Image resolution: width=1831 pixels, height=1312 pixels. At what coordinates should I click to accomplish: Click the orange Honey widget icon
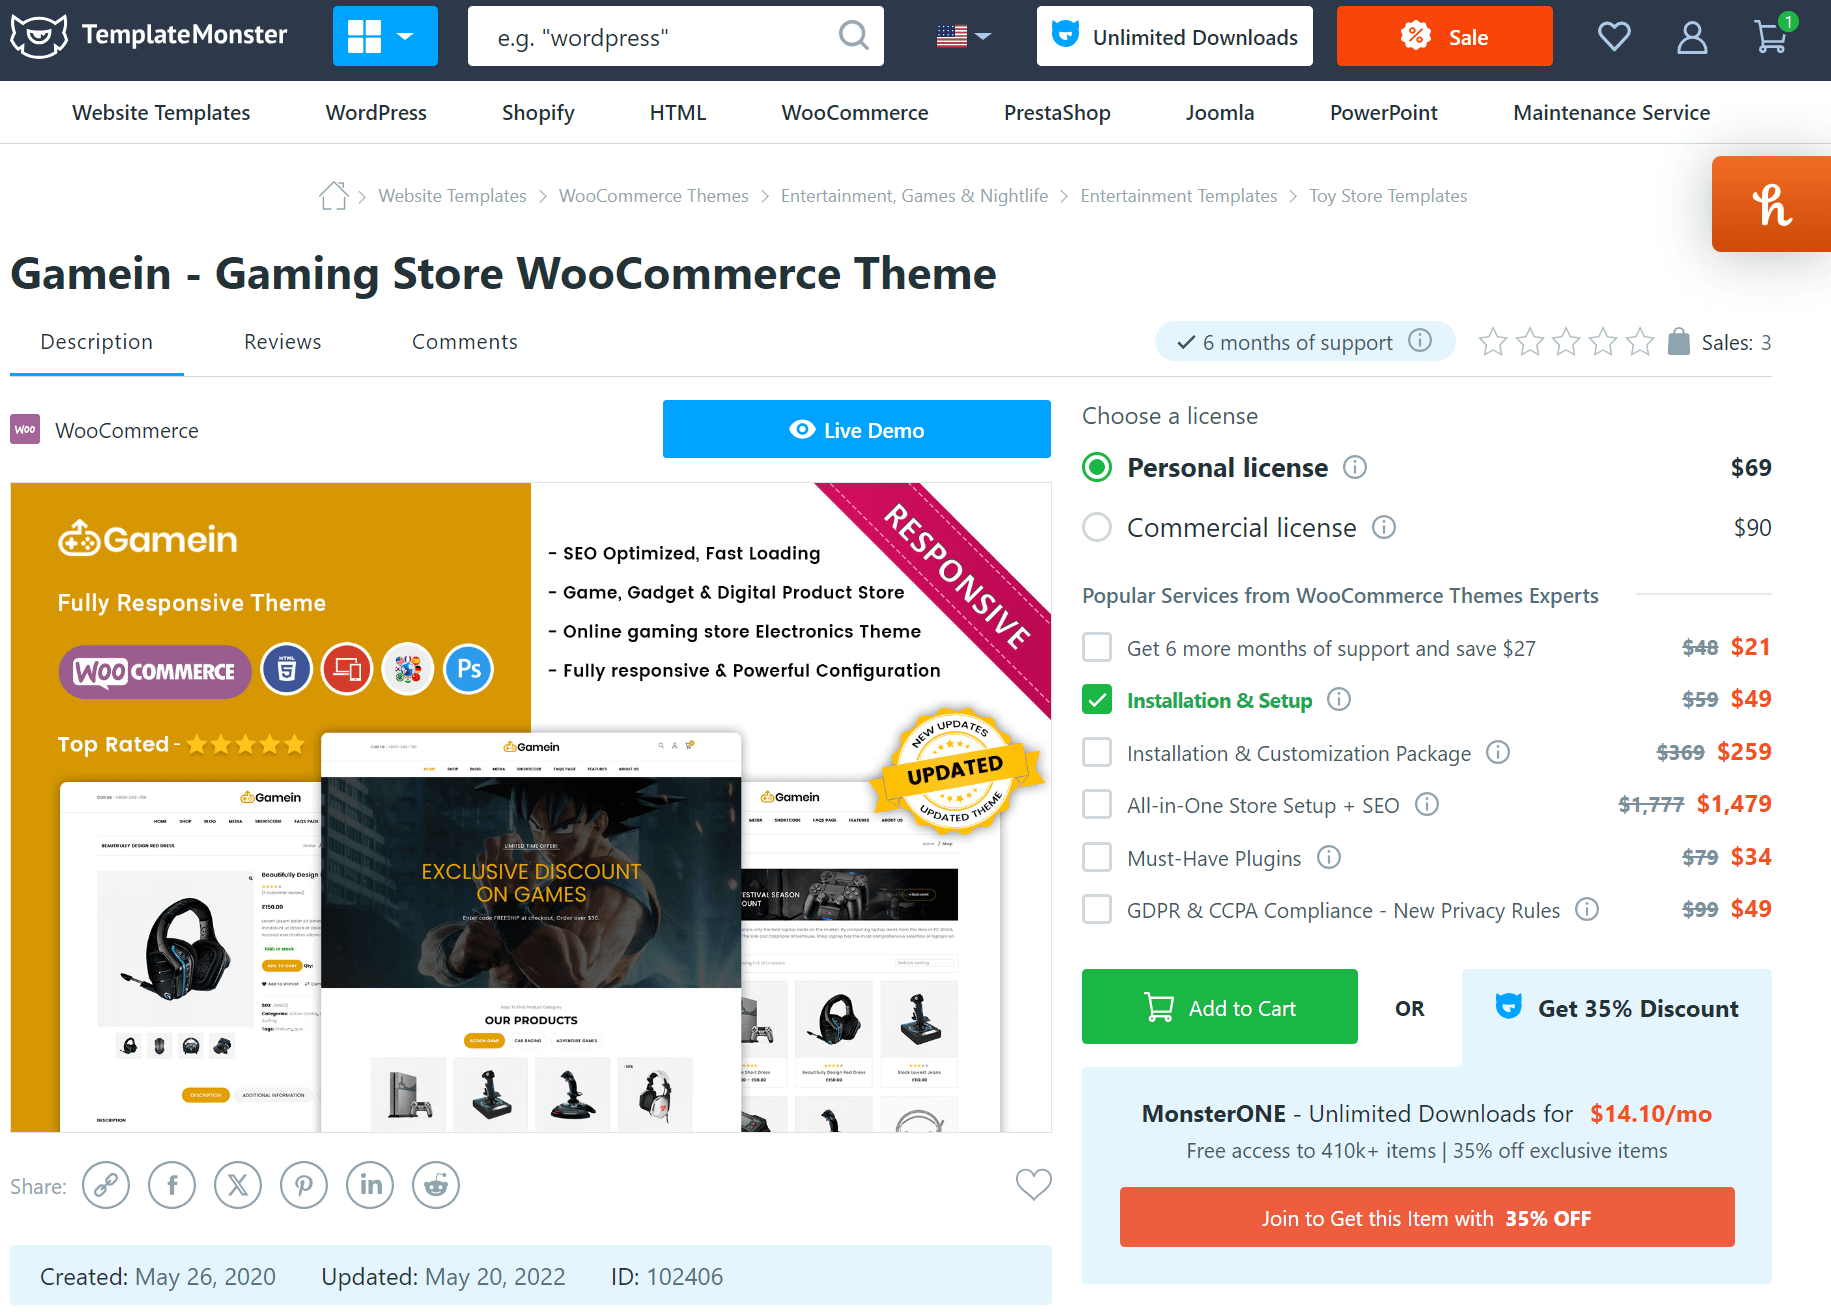1771,204
